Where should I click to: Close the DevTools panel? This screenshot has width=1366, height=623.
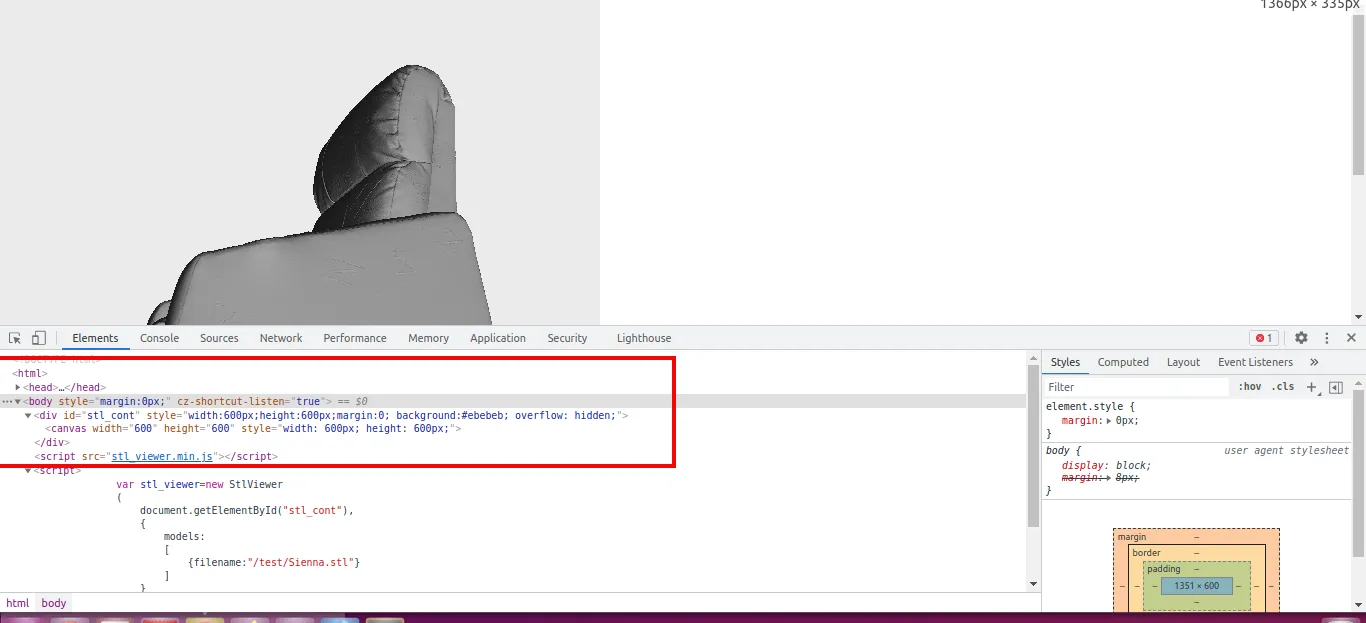click(1351, 338)
